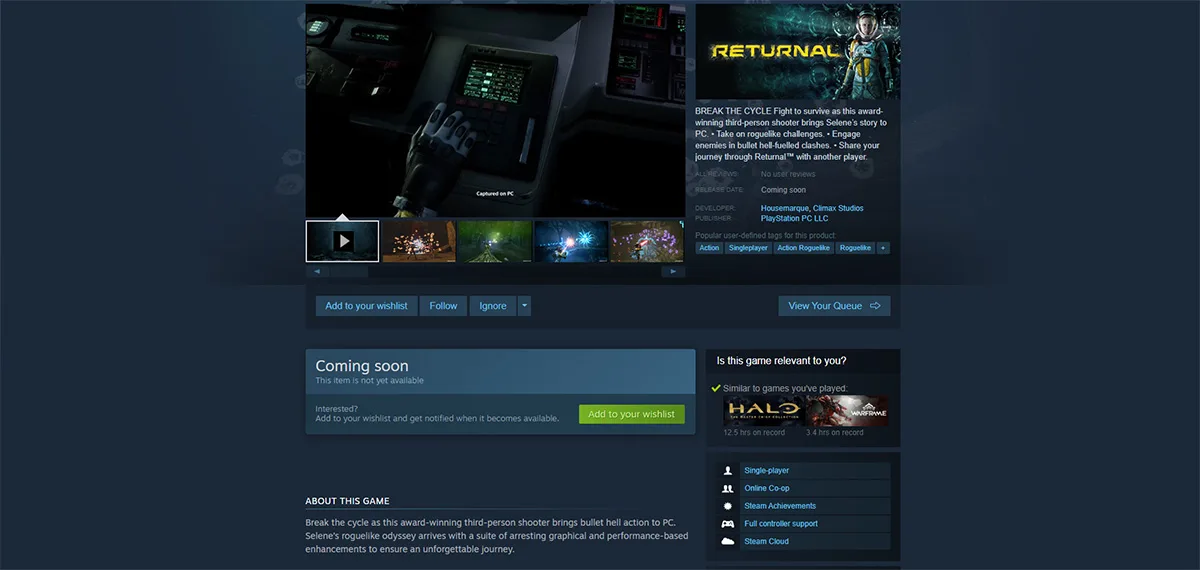Click the left arrow of thumbnail strip
Viewport: 1200px width, 570px height.
(316, 271)
